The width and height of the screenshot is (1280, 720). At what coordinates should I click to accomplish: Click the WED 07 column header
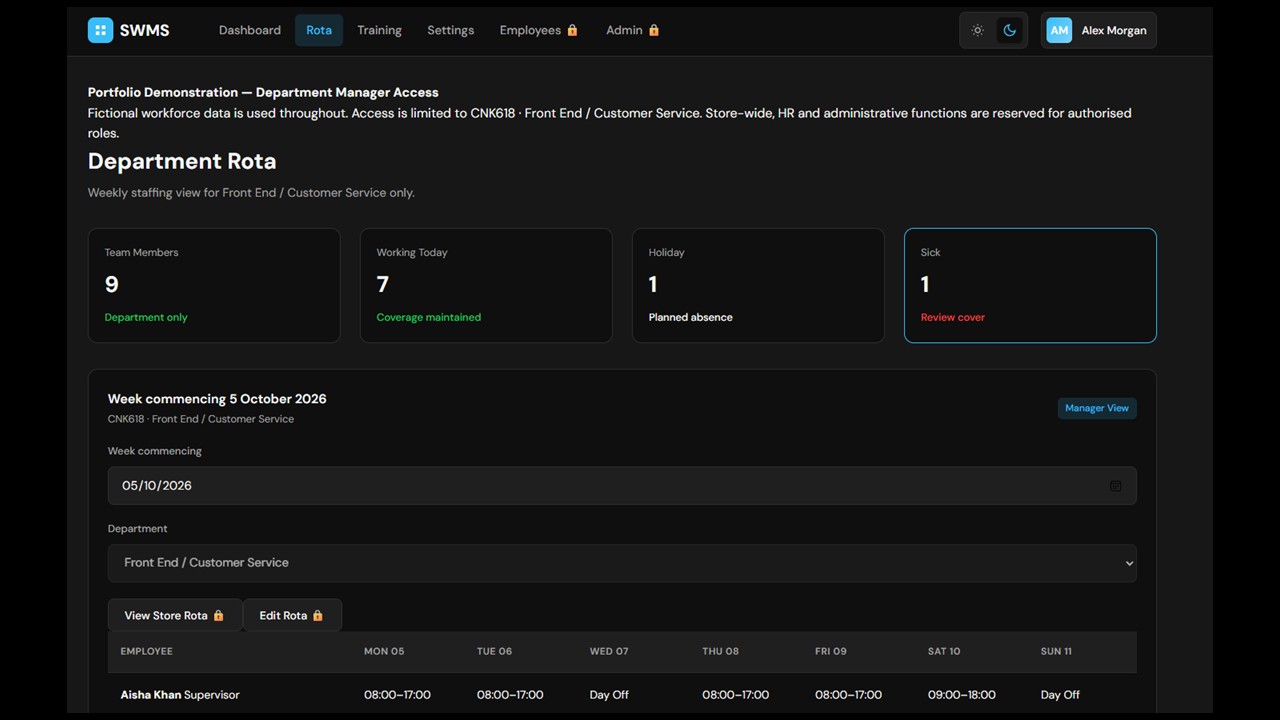tap(609, 651)
